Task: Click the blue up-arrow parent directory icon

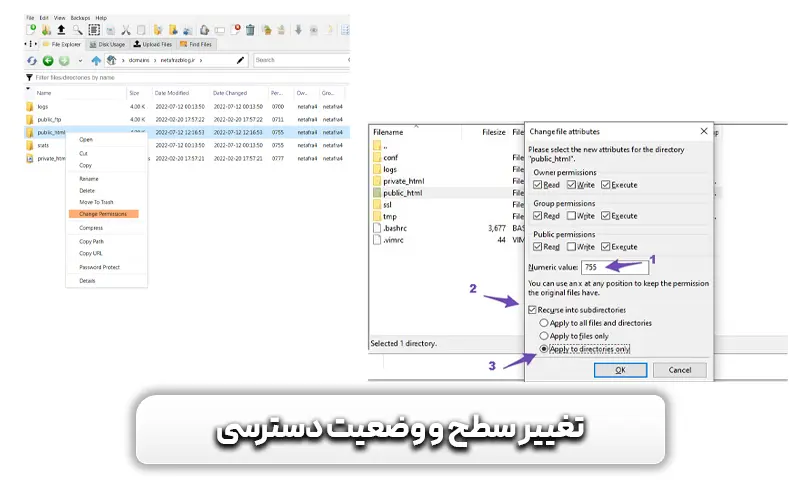Action: (x=97, y=61)
